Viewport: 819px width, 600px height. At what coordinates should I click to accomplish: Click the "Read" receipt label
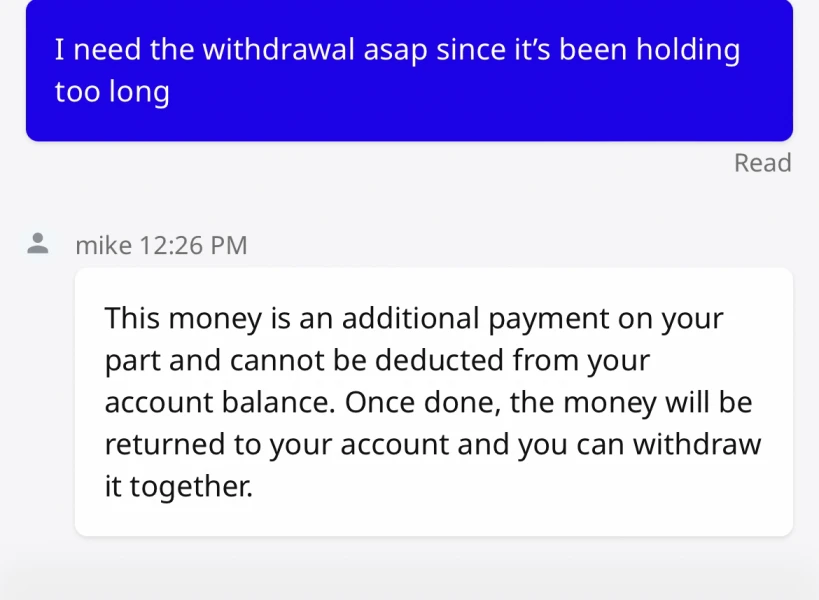tap(762, 163)
